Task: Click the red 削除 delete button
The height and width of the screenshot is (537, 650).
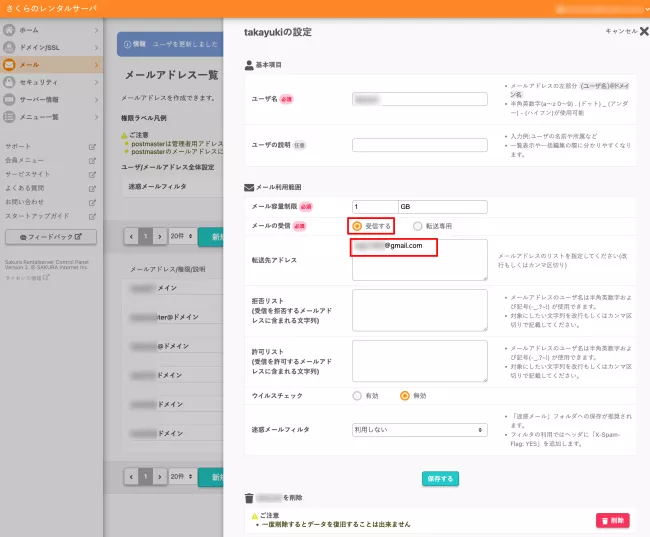Action: point(613,520)
